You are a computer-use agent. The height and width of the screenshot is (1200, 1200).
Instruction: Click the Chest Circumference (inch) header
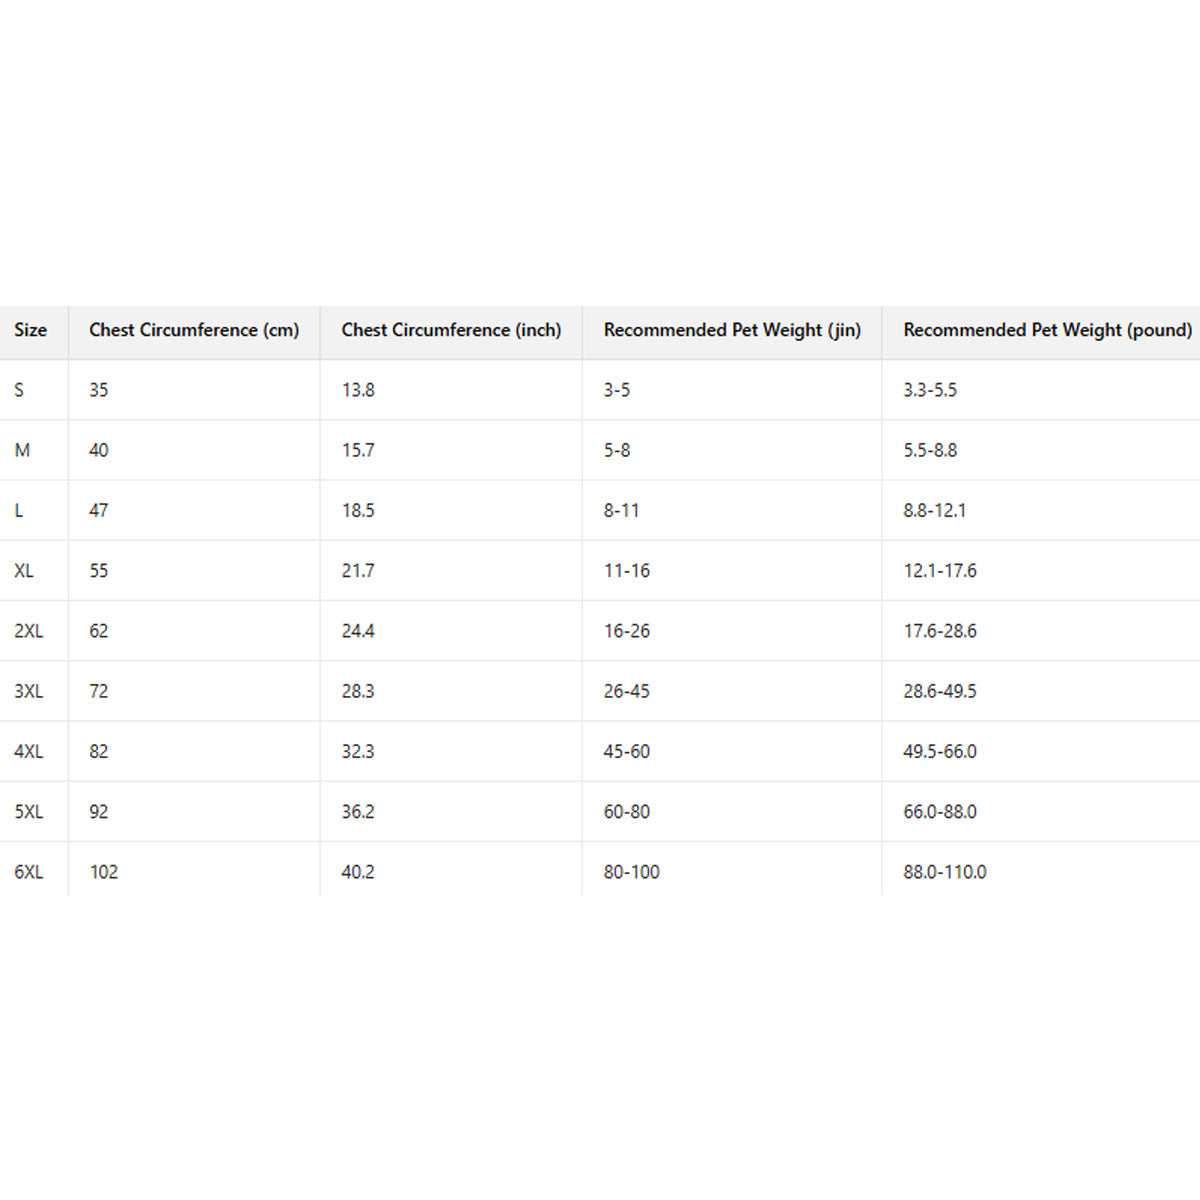click(x=451, y=330)
